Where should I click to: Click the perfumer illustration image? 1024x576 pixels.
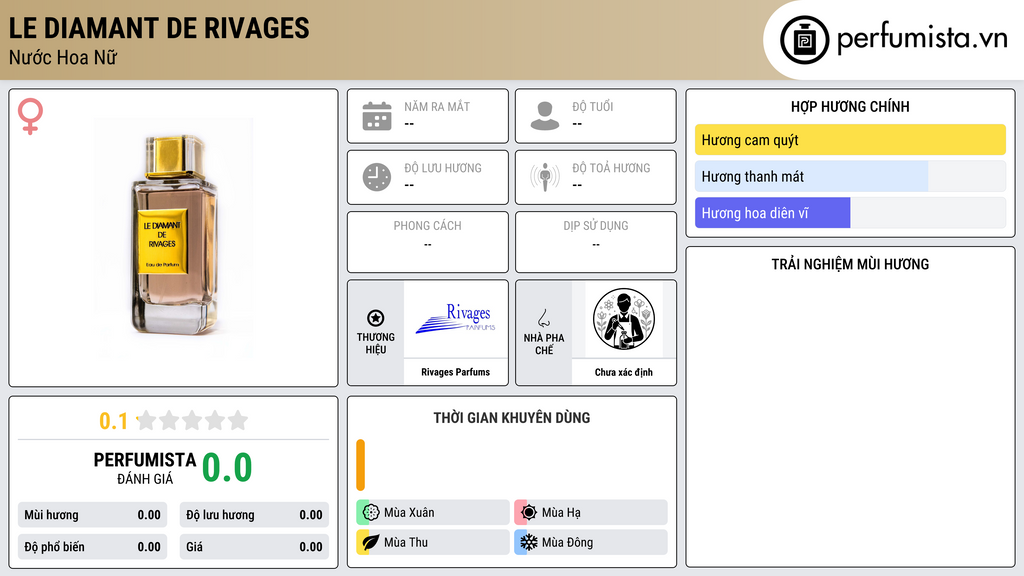click(x=624, y=319)
